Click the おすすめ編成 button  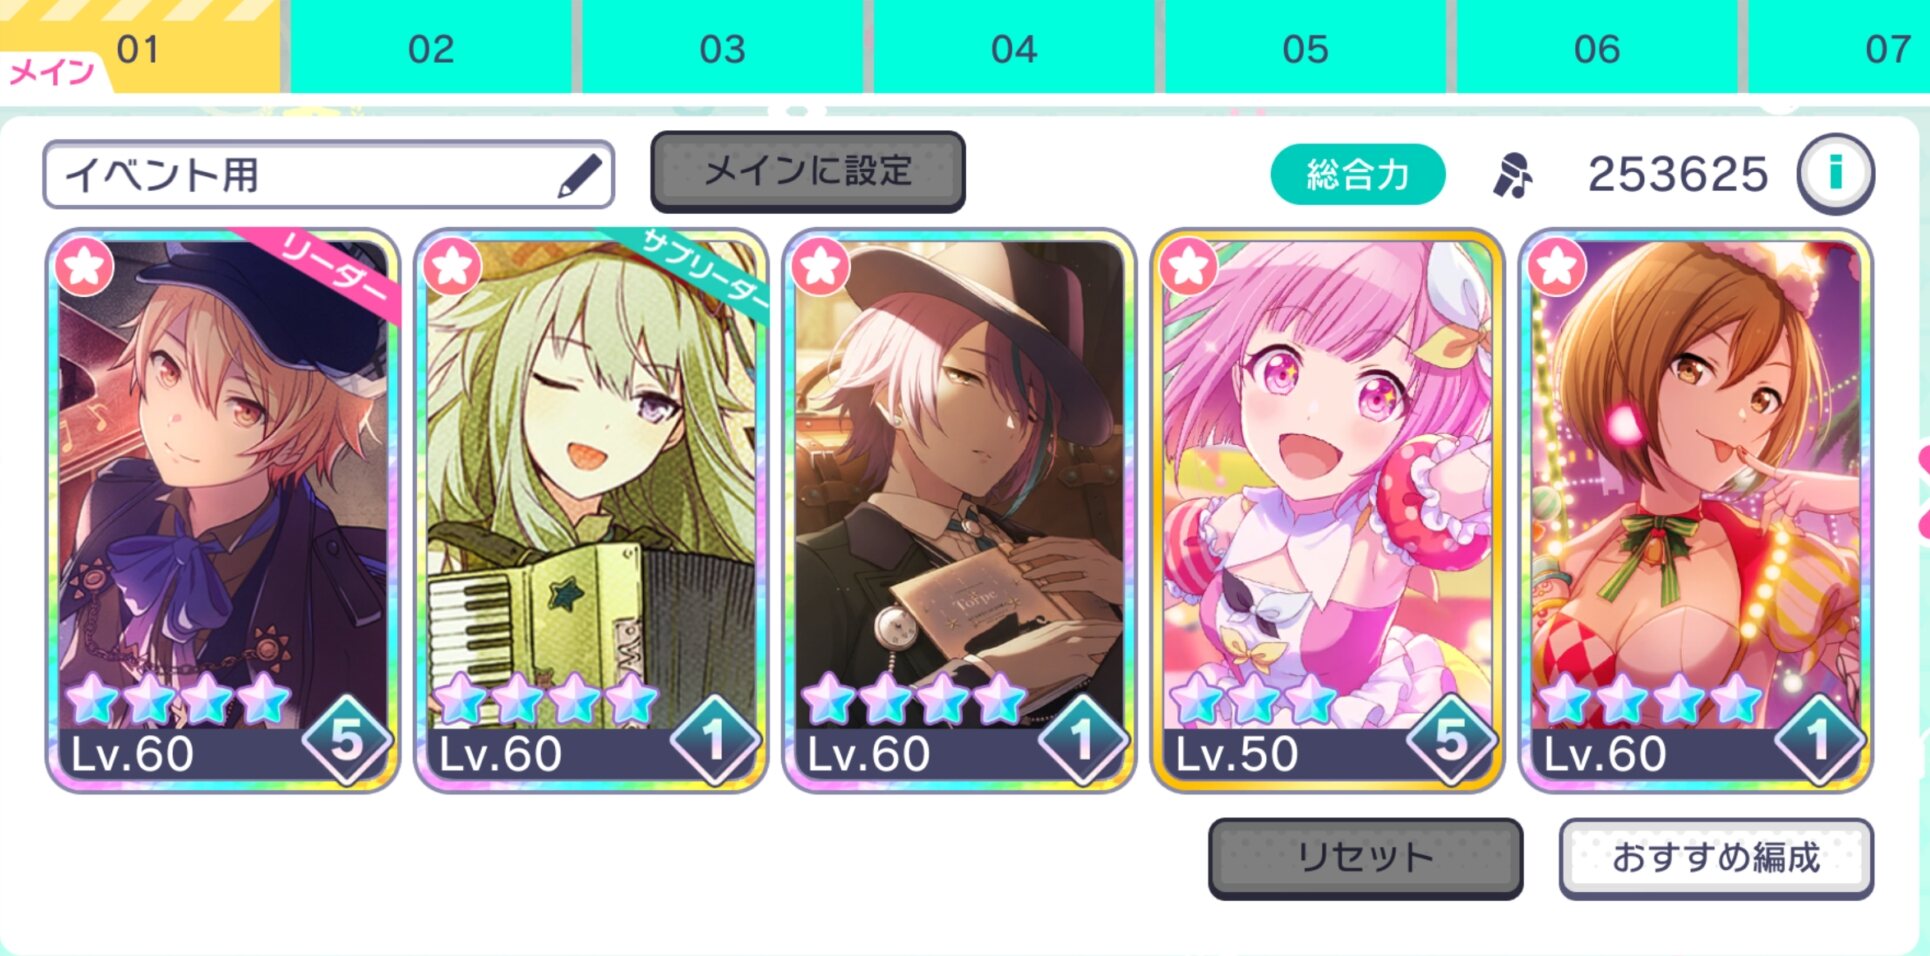click(1716, 858)
